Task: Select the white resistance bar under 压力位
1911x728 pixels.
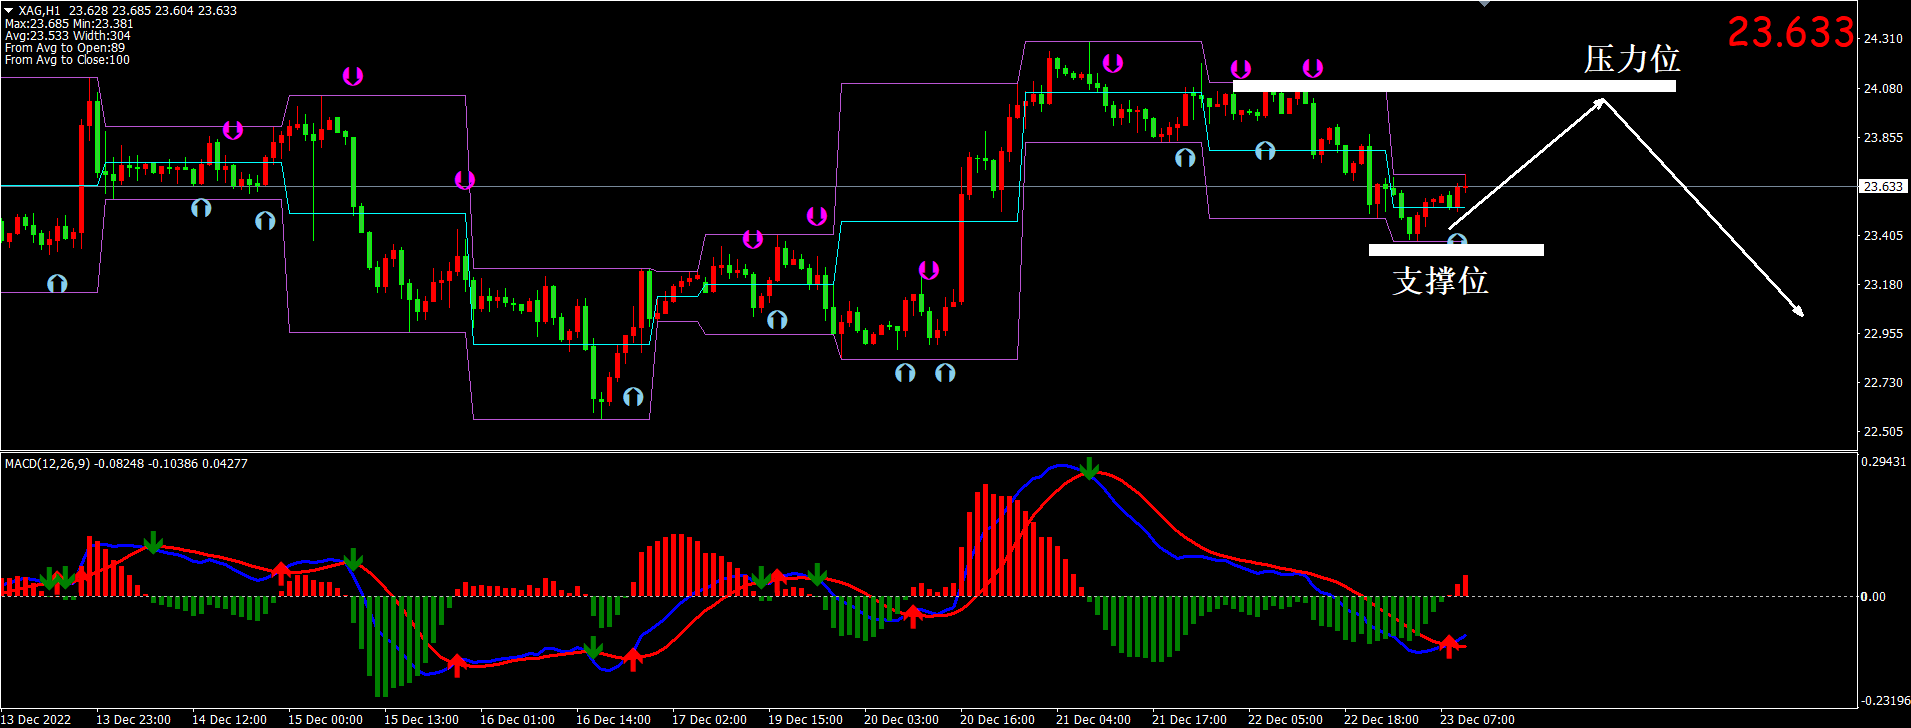Action: 1453,87
